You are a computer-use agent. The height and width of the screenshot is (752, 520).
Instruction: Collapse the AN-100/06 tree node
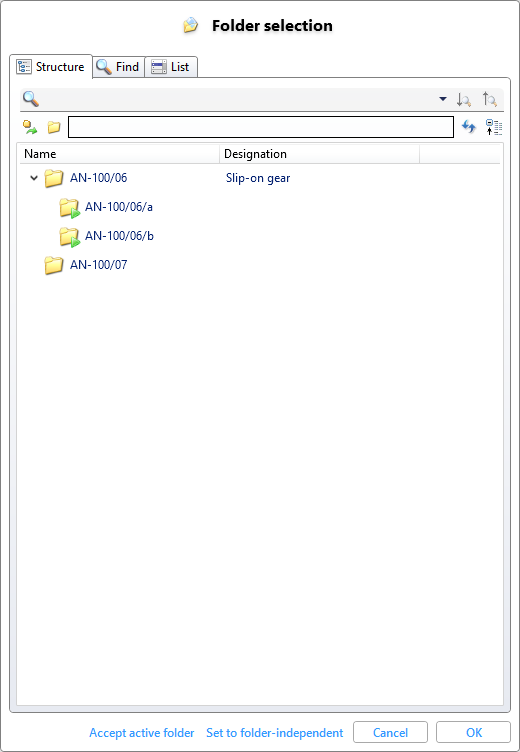pos(34,178)
